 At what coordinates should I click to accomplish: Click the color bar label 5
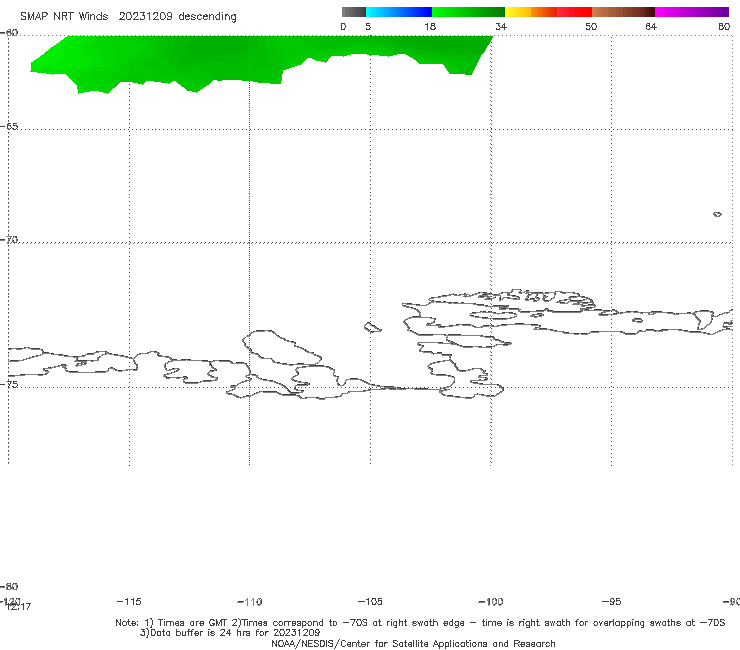coord(368,26)
